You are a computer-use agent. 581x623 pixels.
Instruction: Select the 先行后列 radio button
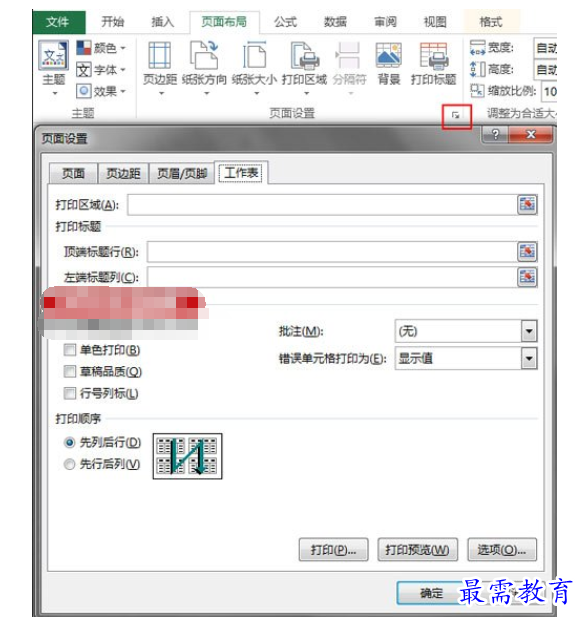pyautogui.click(x=70, y=464)
